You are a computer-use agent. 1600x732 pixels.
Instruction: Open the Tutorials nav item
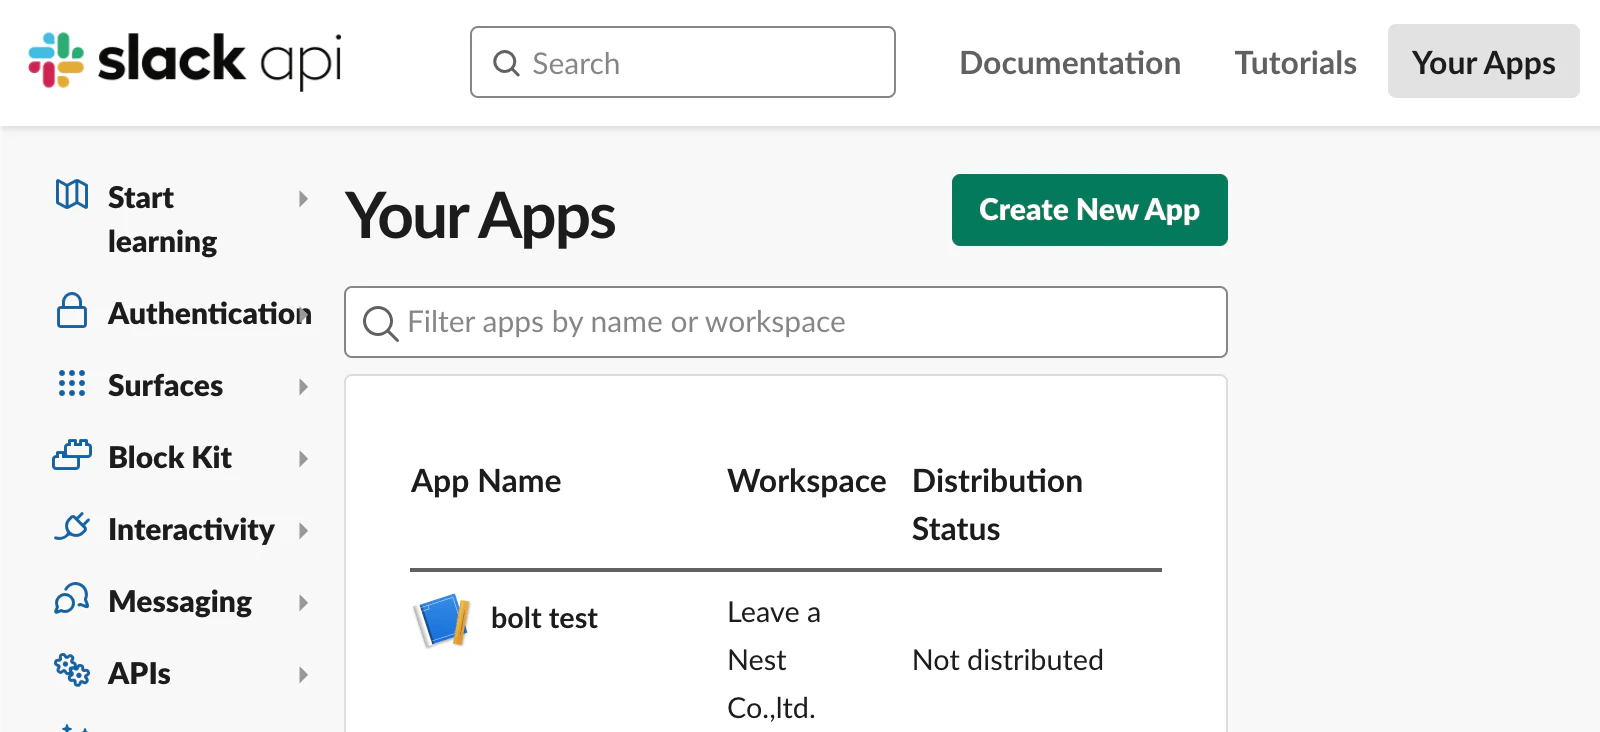tap(1295, 63)
